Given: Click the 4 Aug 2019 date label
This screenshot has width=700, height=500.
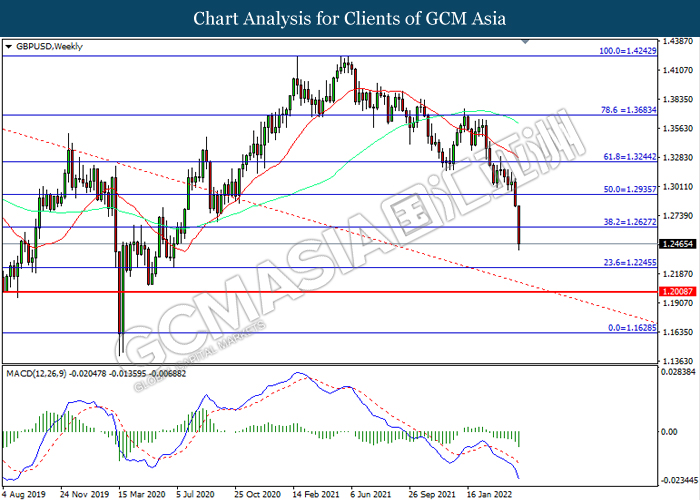Looking at the screenshot, I should coord(24,494).
